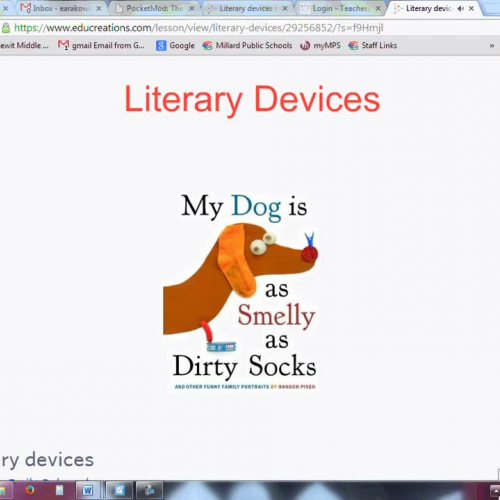Click the audio speaker icon on active tab
The width and height of the screenshot is (500, 500).
(461, 9)
